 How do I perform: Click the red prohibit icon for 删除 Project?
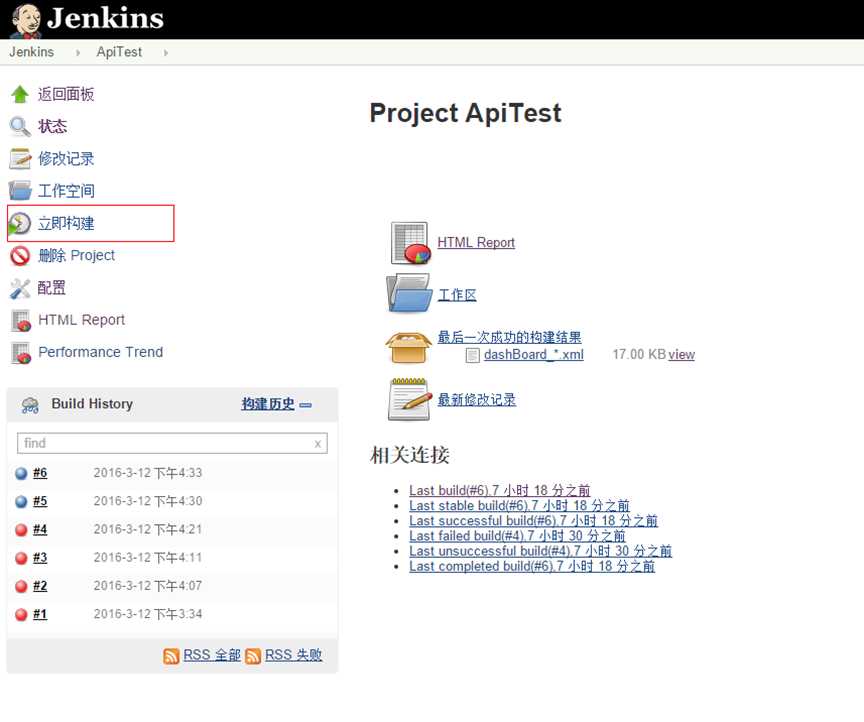coord(20,256)
